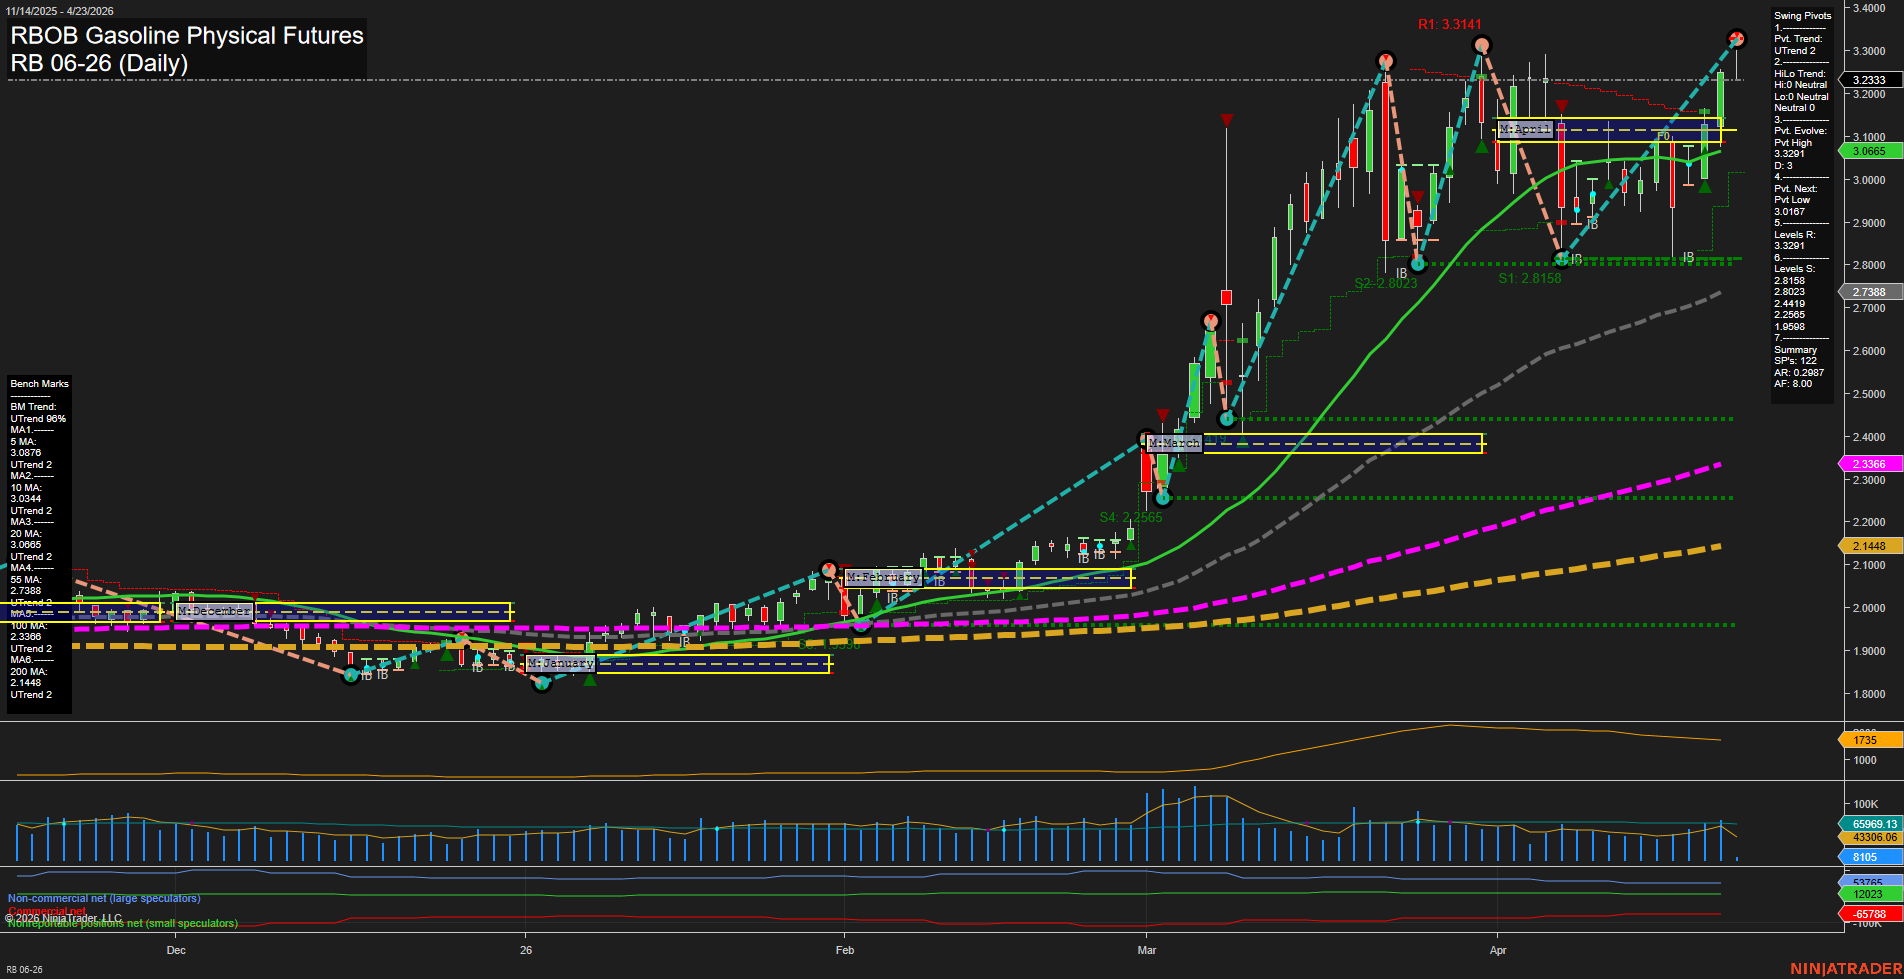Collapse the Bench Marks panel on the left
Viewport: 1904px width, 979px height.
38,383
